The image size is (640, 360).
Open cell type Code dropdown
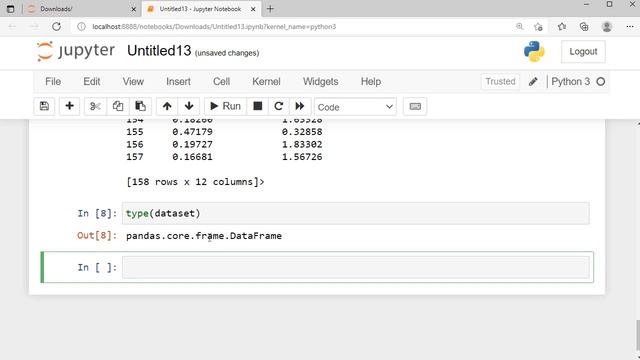[x=355, y=107]
